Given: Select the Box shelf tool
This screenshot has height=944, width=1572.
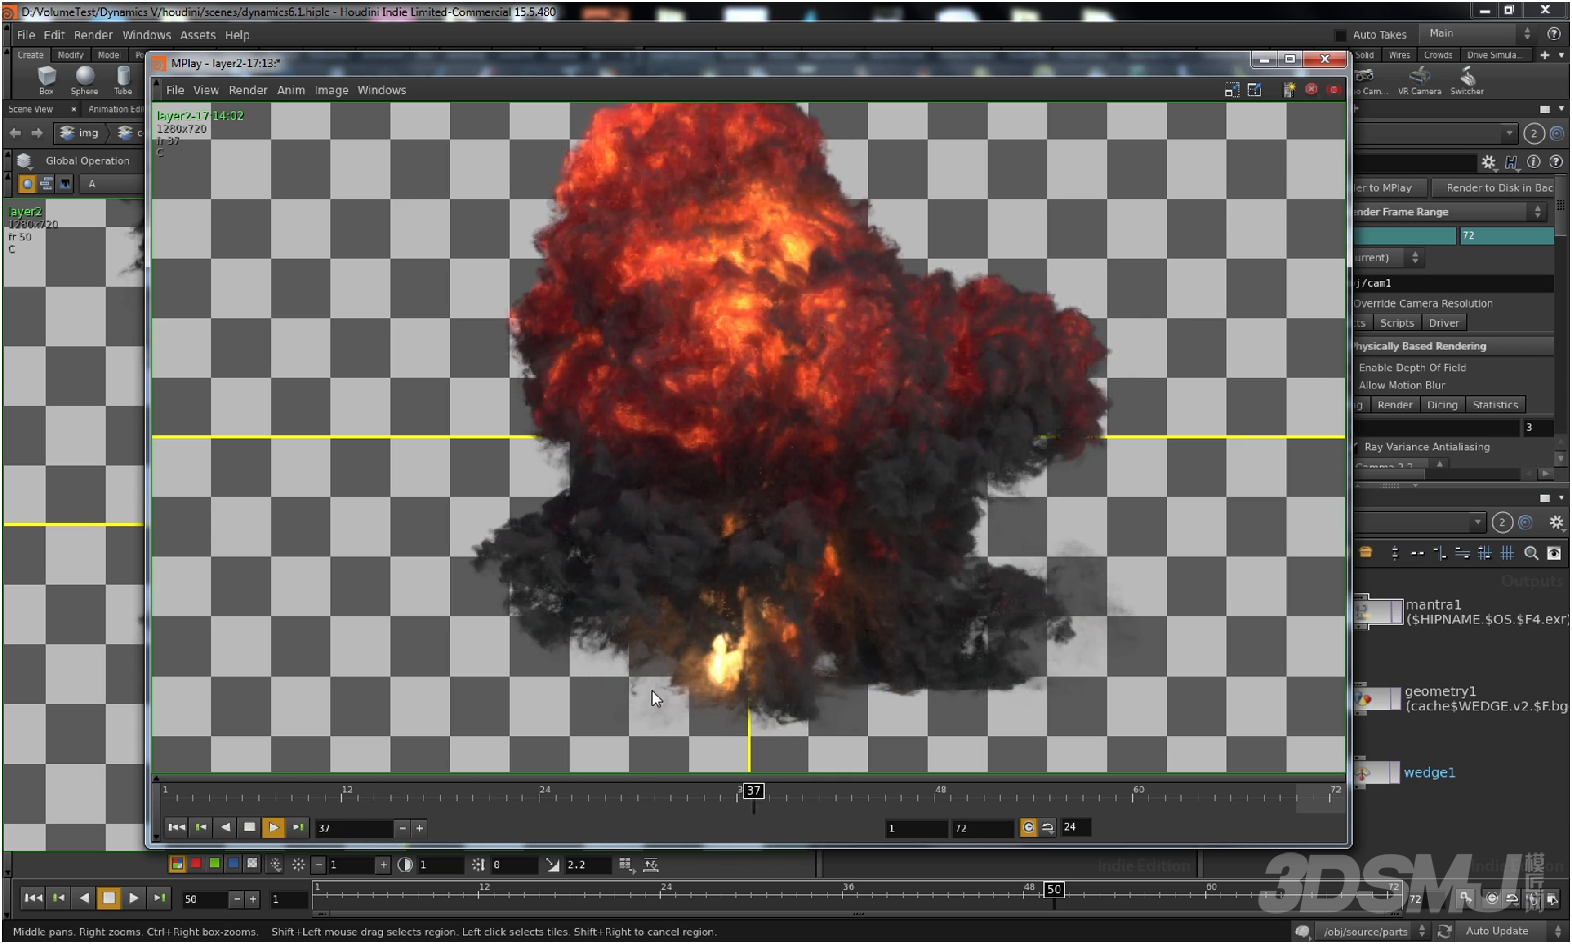Looking at the screenshot, I should coord(46,80).
